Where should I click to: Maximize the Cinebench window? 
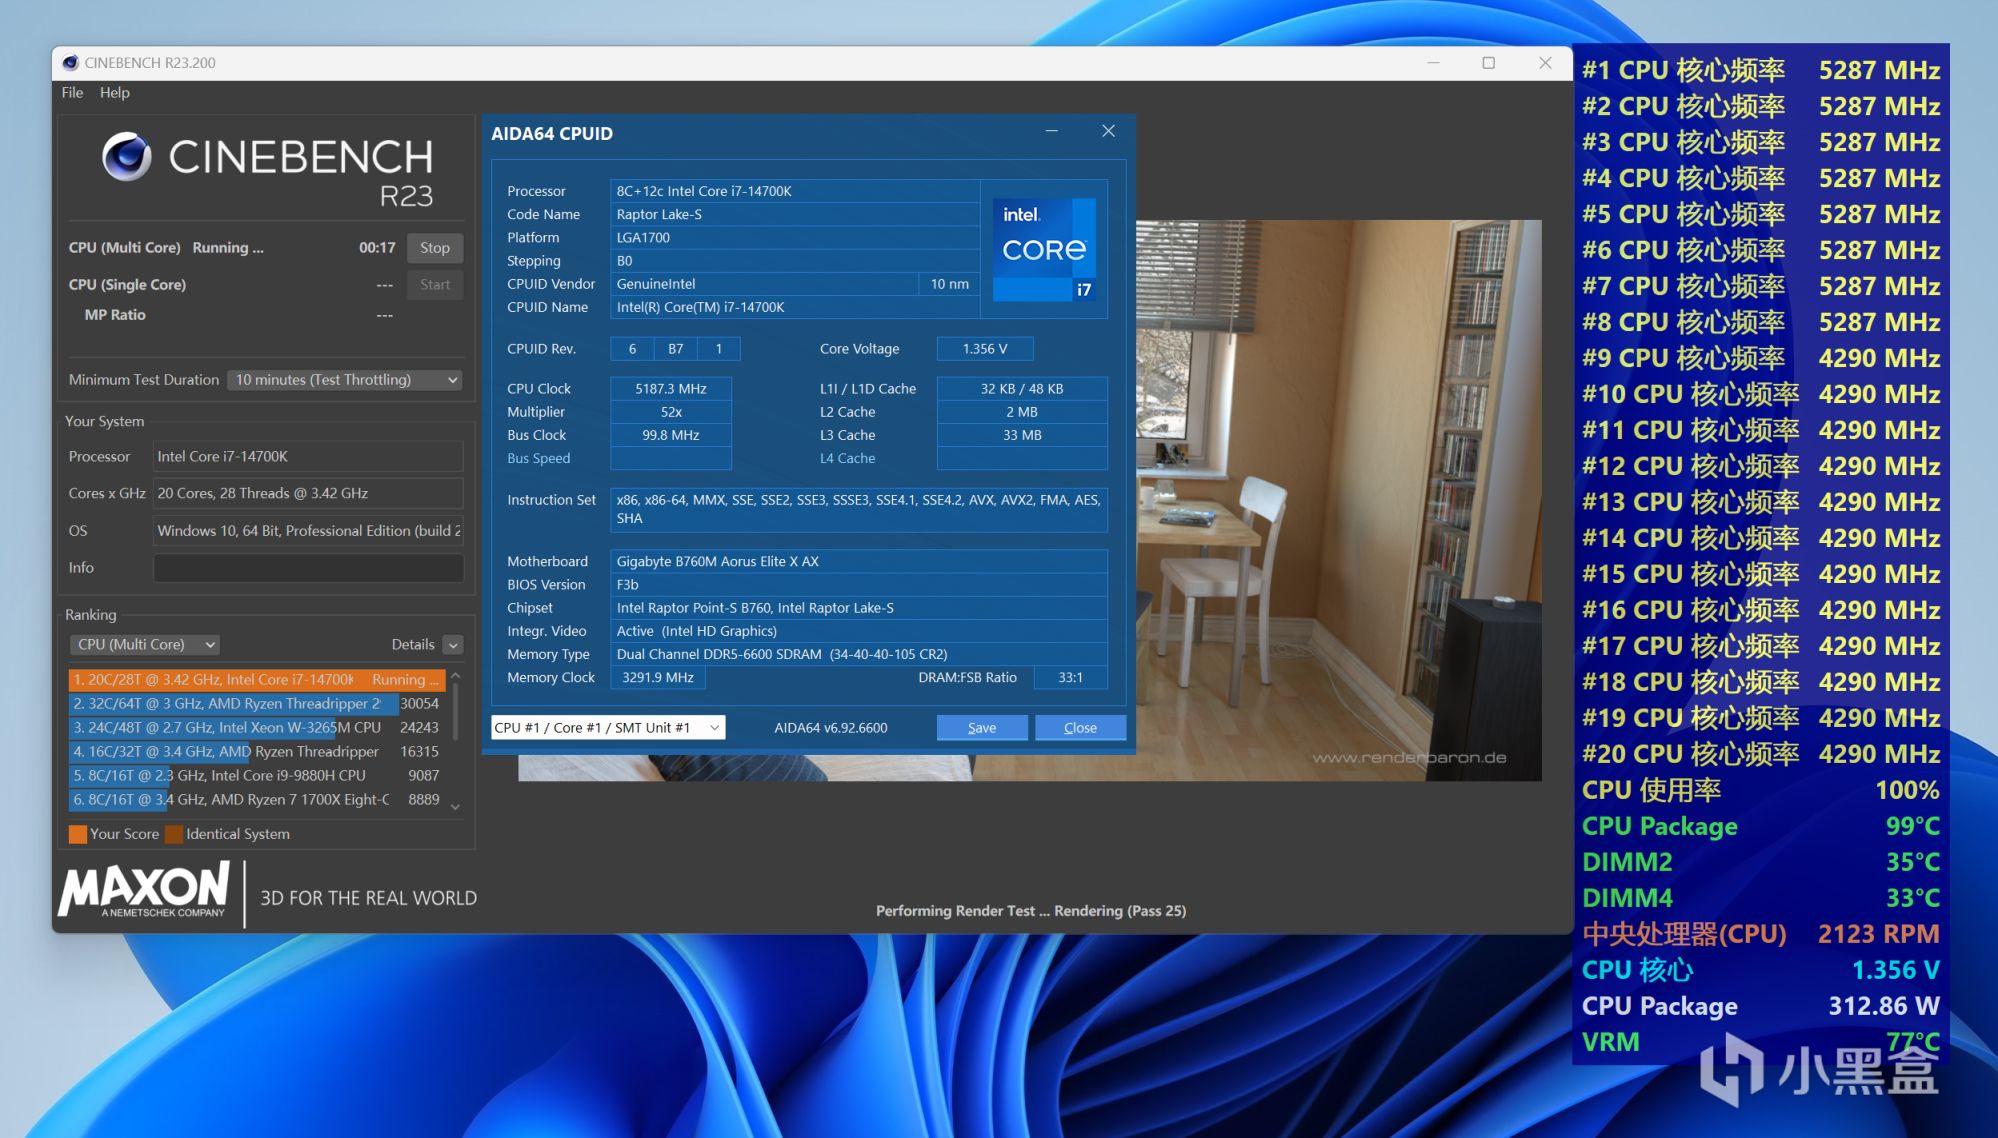[1488, 62]
